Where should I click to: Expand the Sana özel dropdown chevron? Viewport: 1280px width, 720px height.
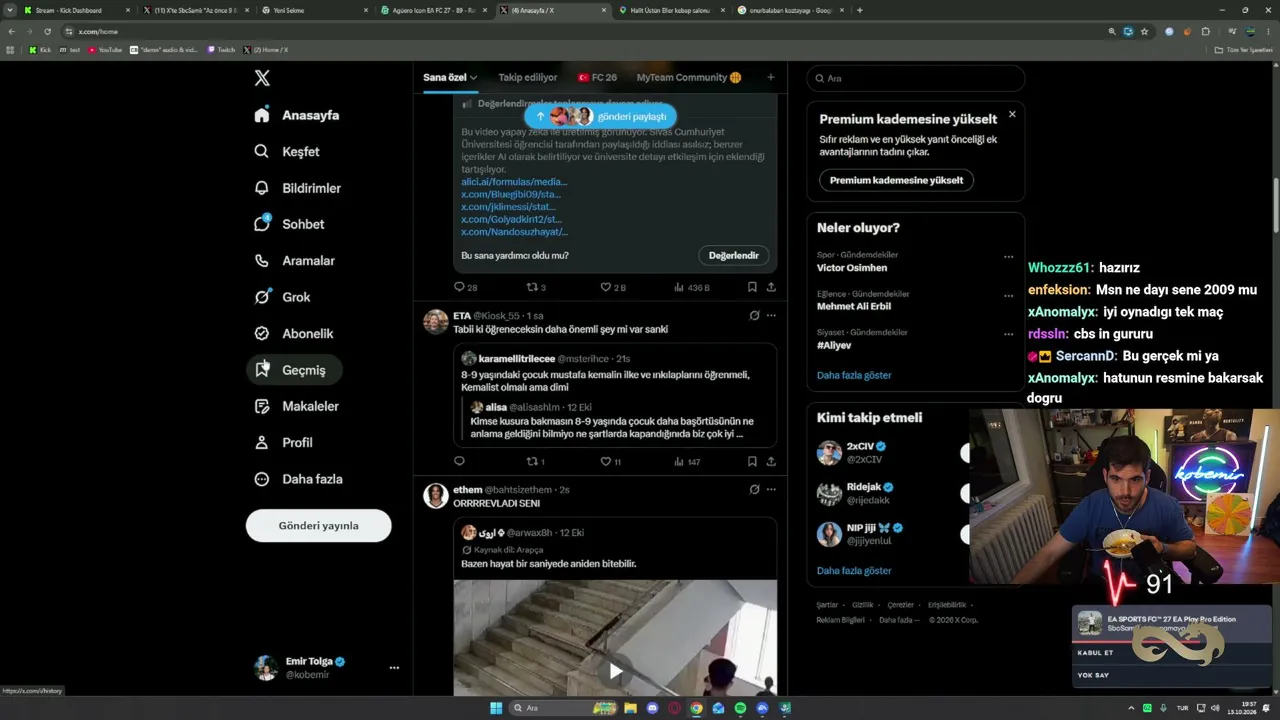[x=474, y=78]
